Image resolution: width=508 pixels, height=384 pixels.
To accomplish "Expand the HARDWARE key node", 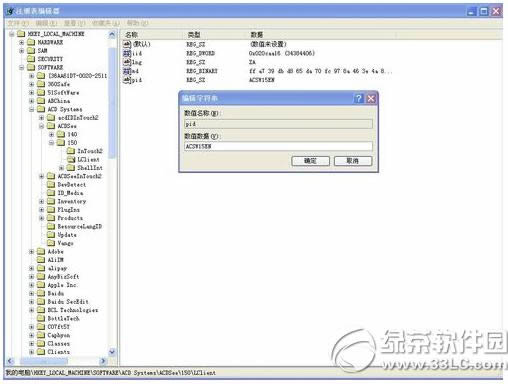I will pos(22,42).
